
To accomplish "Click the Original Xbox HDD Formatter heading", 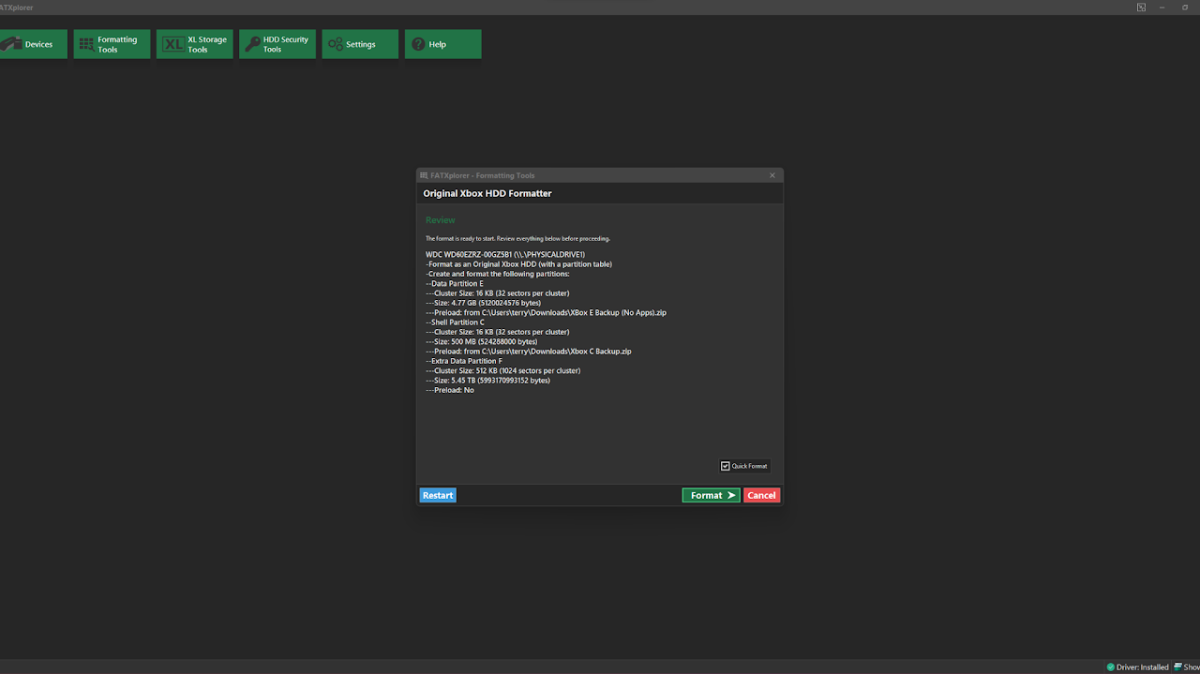I will click(487, 193).
